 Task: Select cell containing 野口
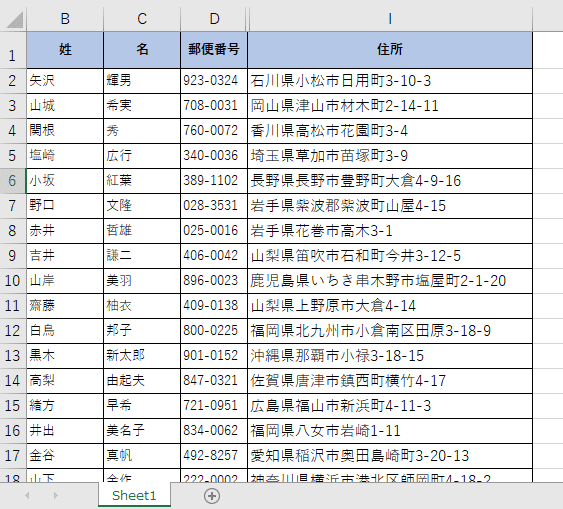[x=65, y=206]
